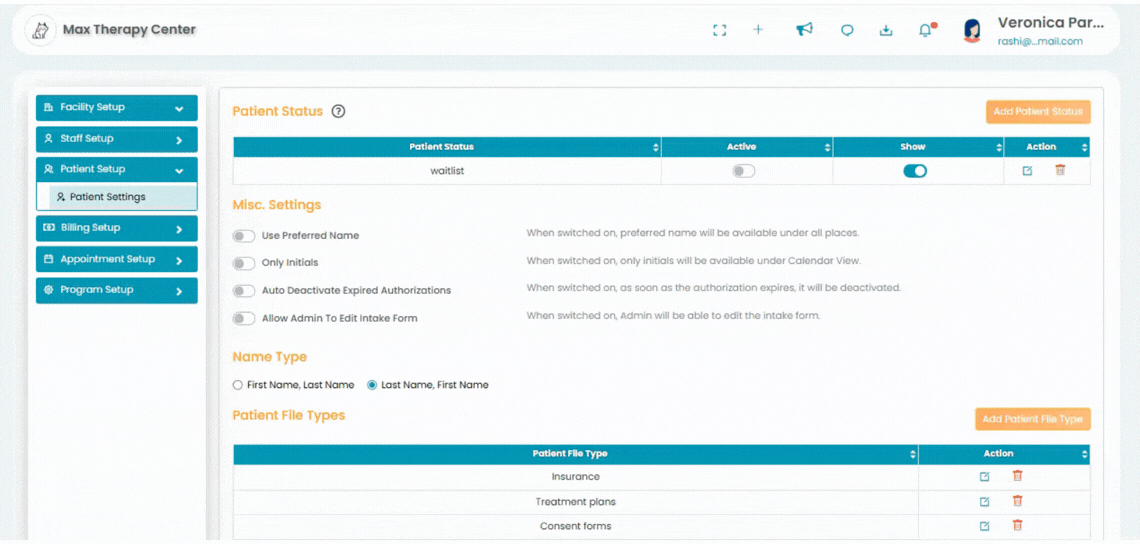Edit the waitlist patient status
This screenshot has width=1140, height=544.
1027,171
